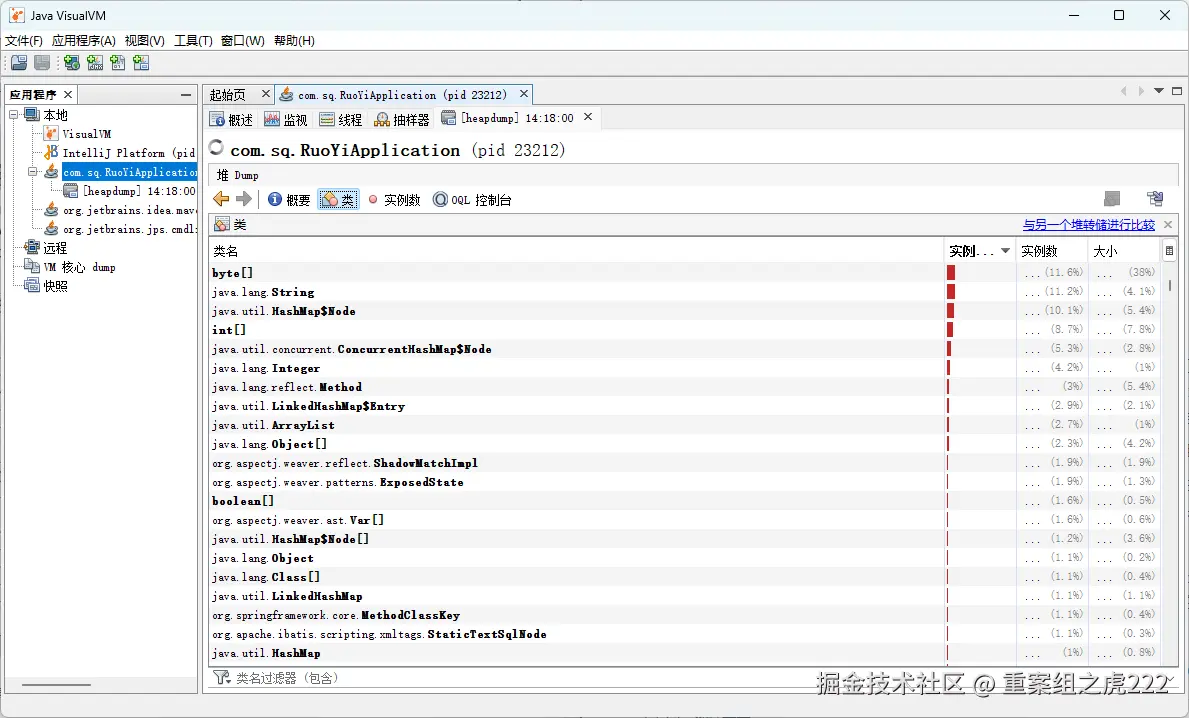Open the 概要 summary view

[x=289, y=199]
